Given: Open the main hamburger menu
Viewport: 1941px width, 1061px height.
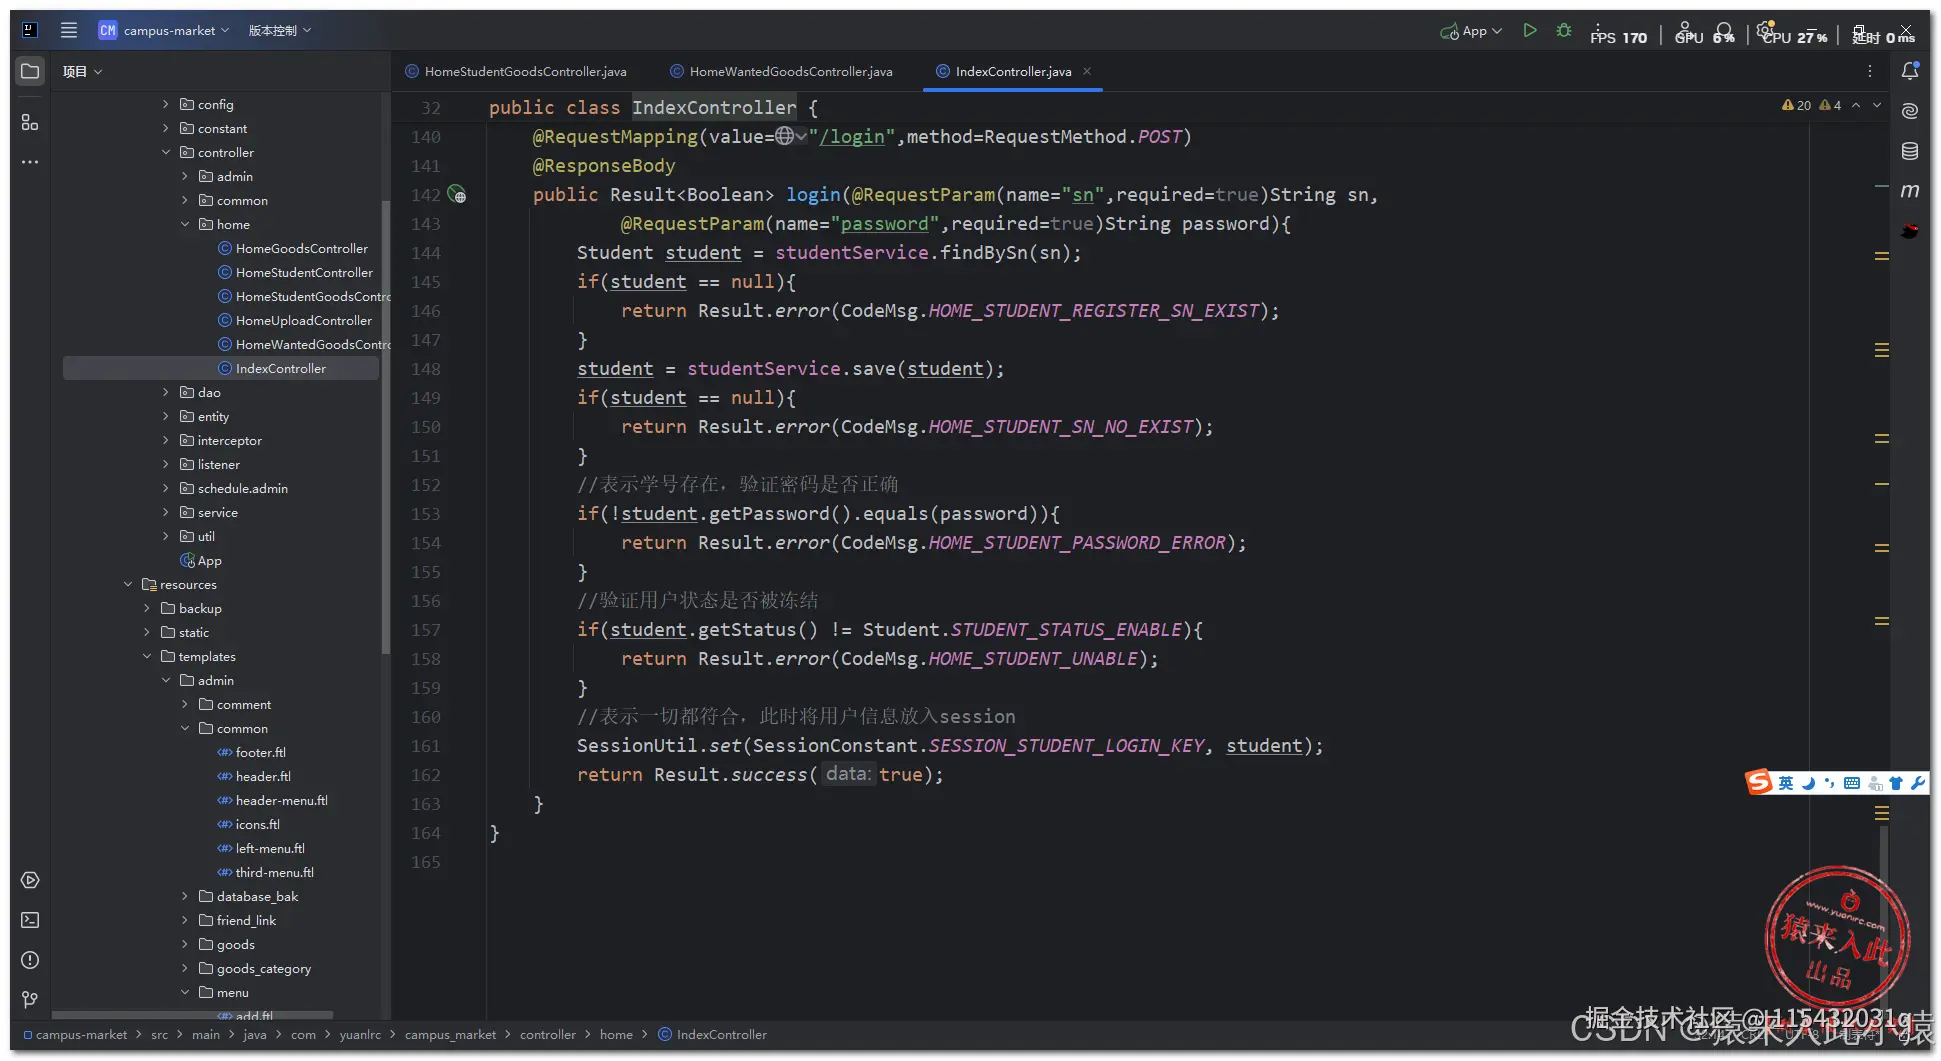Looking at the screenshot, I should (68, 30).
